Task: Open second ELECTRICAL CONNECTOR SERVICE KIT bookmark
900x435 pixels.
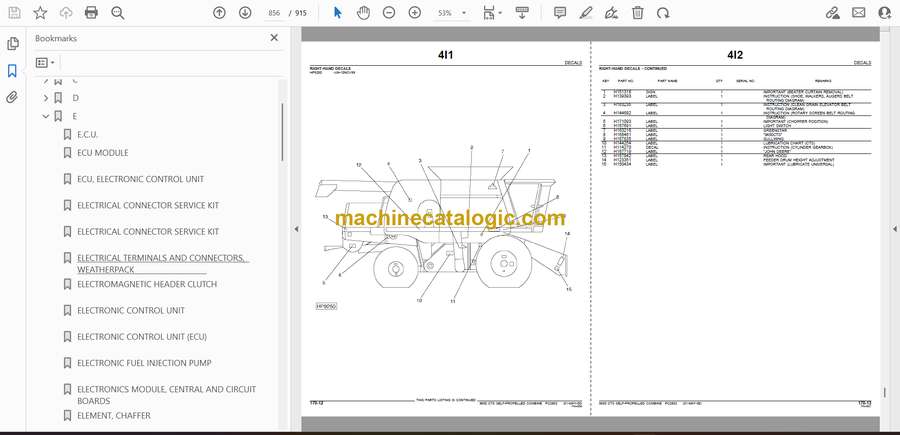Action: [148, 232]
